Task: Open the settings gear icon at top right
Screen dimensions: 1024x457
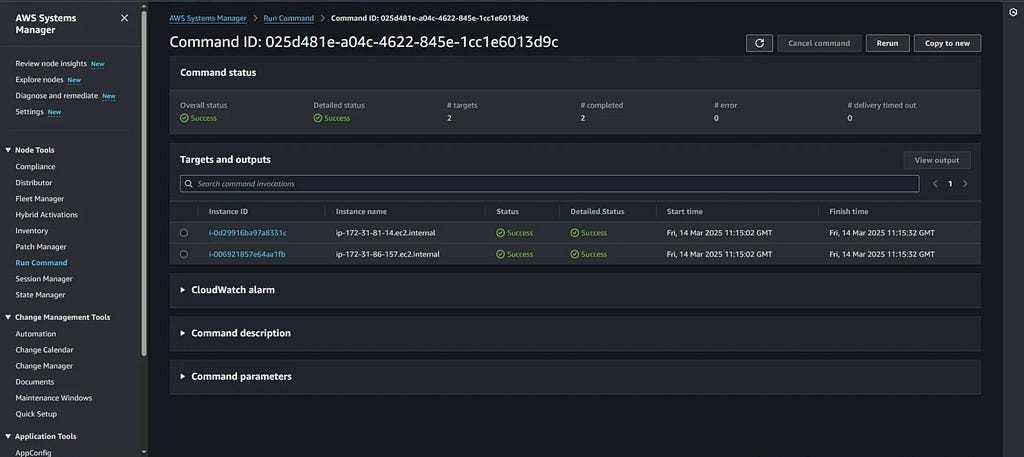Action: [1014, 12]
